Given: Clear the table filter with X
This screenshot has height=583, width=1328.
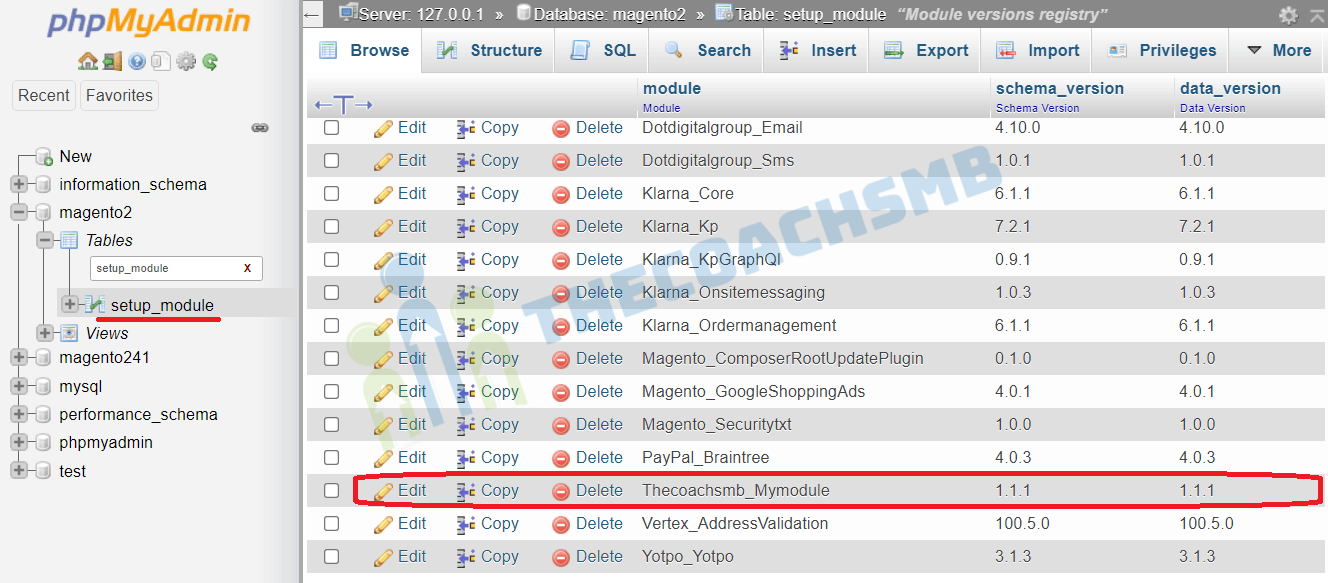Looking at the screenshot, I should coord(248,268).
